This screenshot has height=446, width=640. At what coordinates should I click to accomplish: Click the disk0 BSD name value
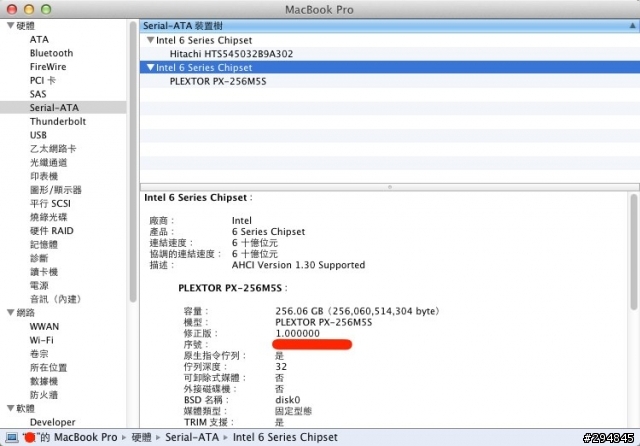pos(288,400)
